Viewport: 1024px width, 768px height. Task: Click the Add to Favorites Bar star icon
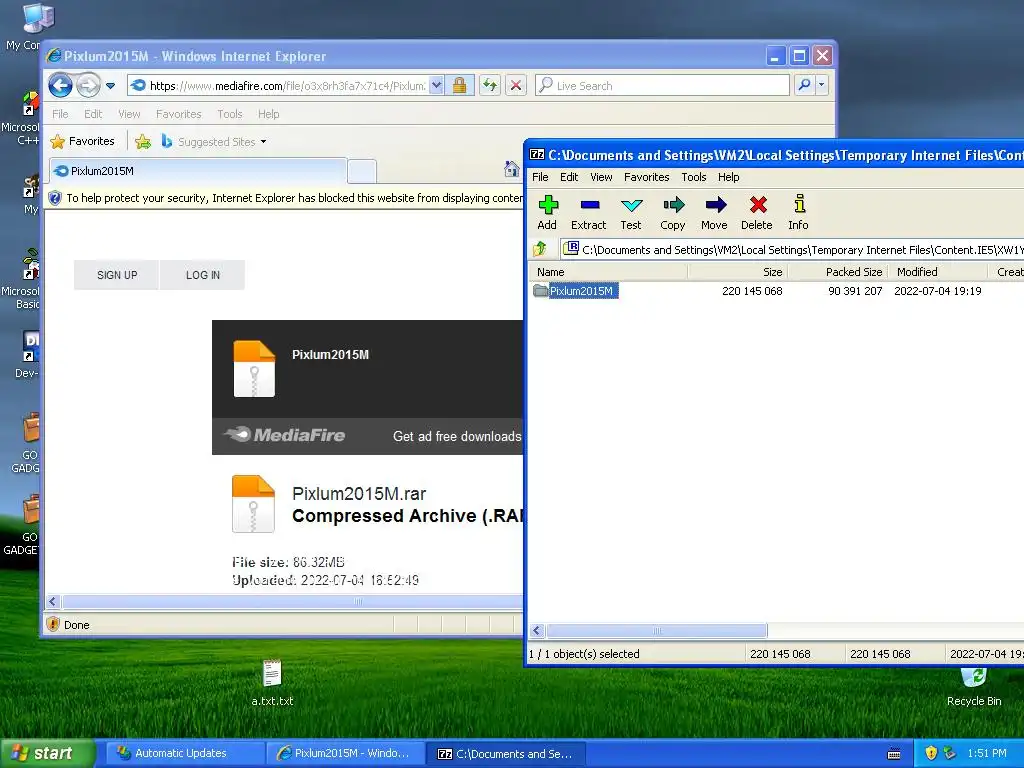[142, 141]
